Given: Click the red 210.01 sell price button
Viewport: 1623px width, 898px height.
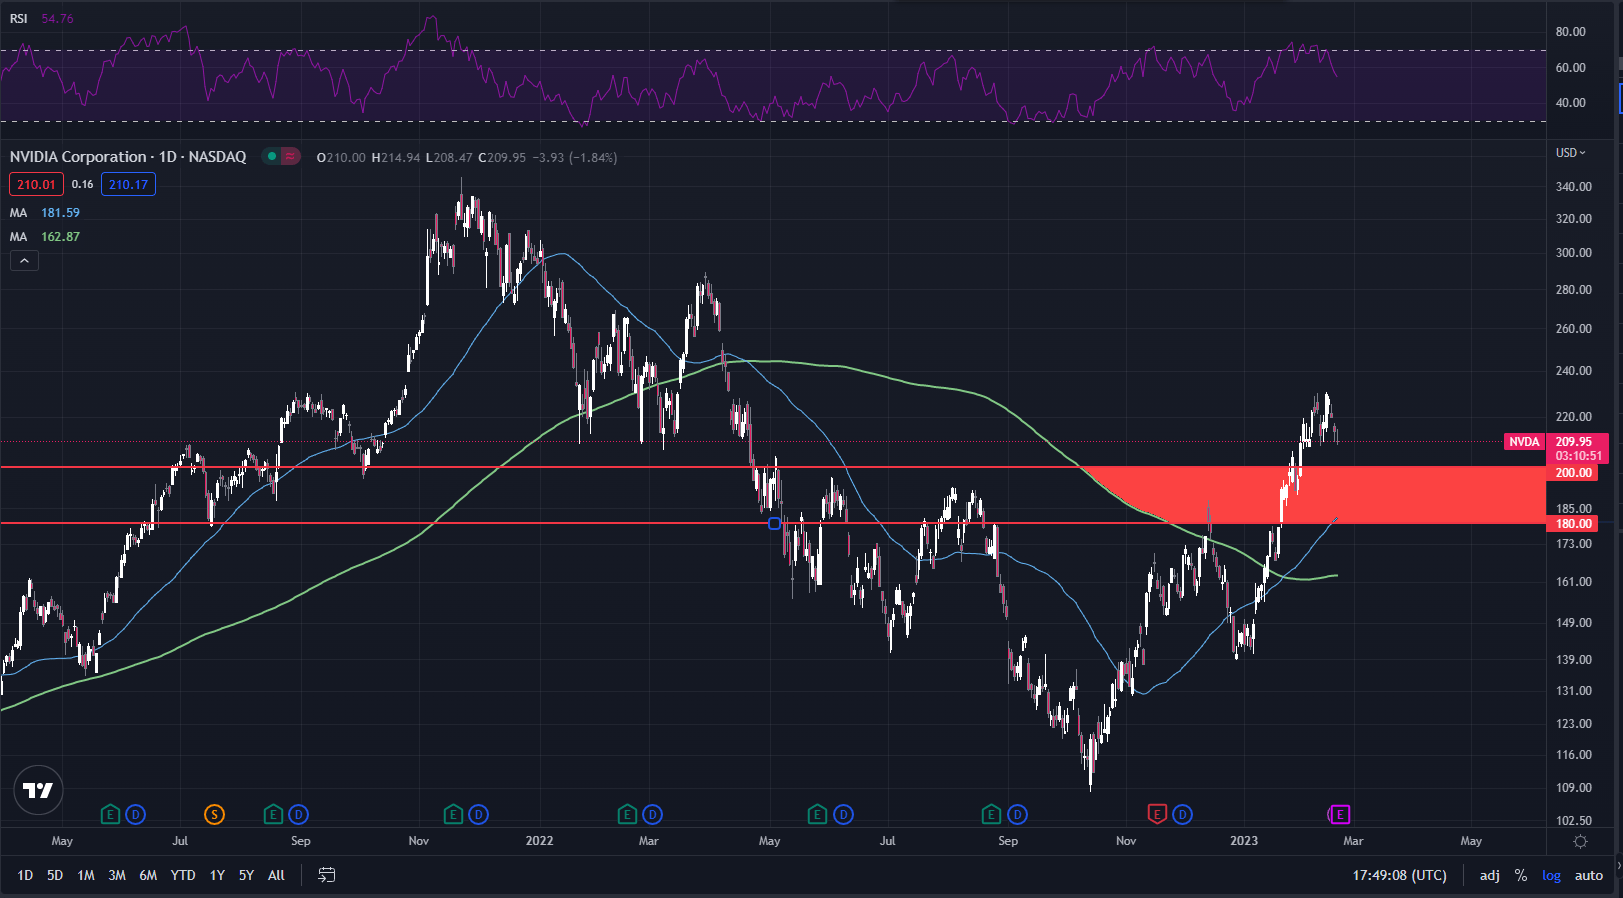Looking at the screenshot, I should (x=36, y=184).
